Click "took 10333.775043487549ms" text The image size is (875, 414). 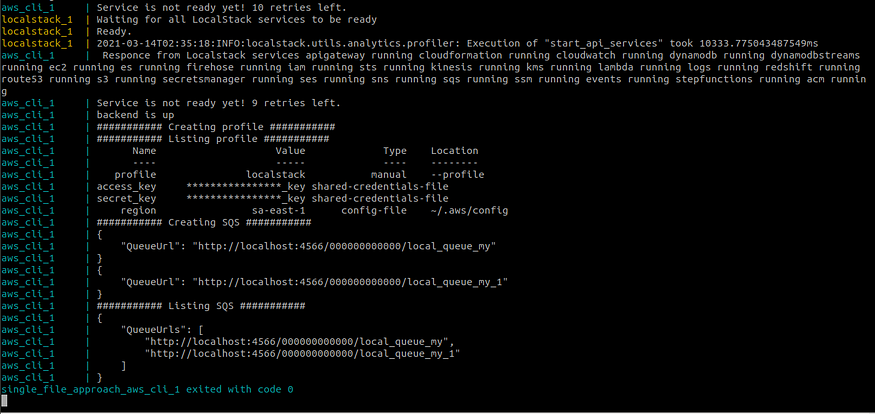coord(742,44)
